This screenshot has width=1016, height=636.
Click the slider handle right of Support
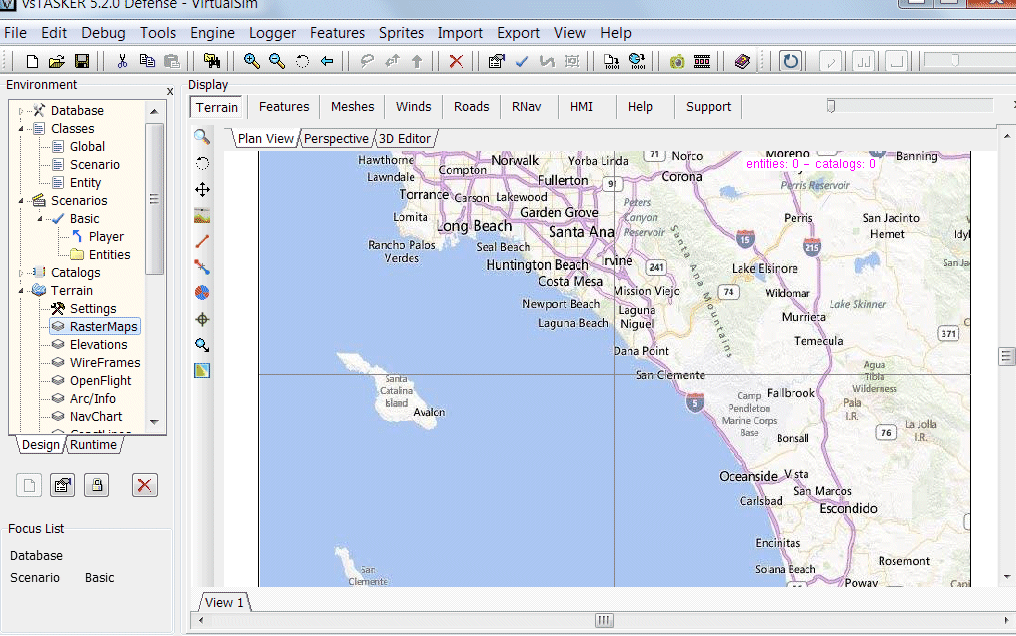pos(831,107)
